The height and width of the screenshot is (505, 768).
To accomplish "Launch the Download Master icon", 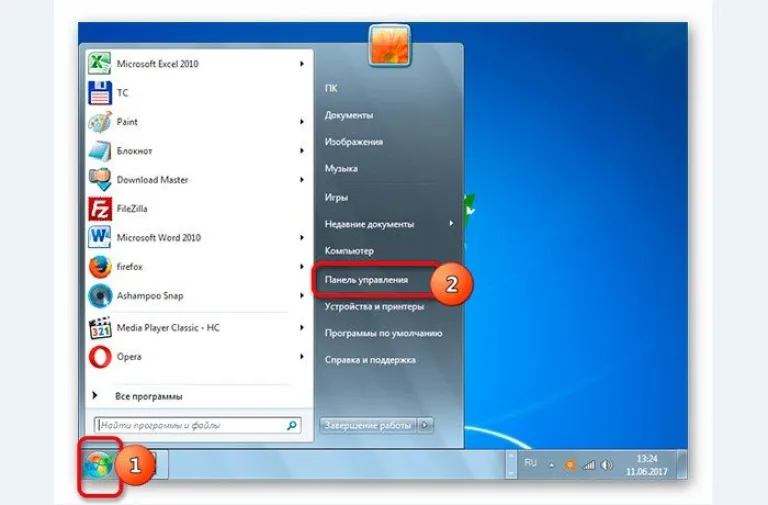I will click(100, 180).
